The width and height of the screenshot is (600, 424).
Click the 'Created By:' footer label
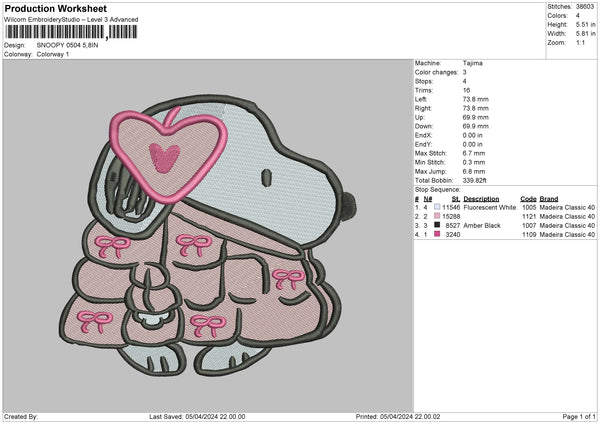[21, 416]
